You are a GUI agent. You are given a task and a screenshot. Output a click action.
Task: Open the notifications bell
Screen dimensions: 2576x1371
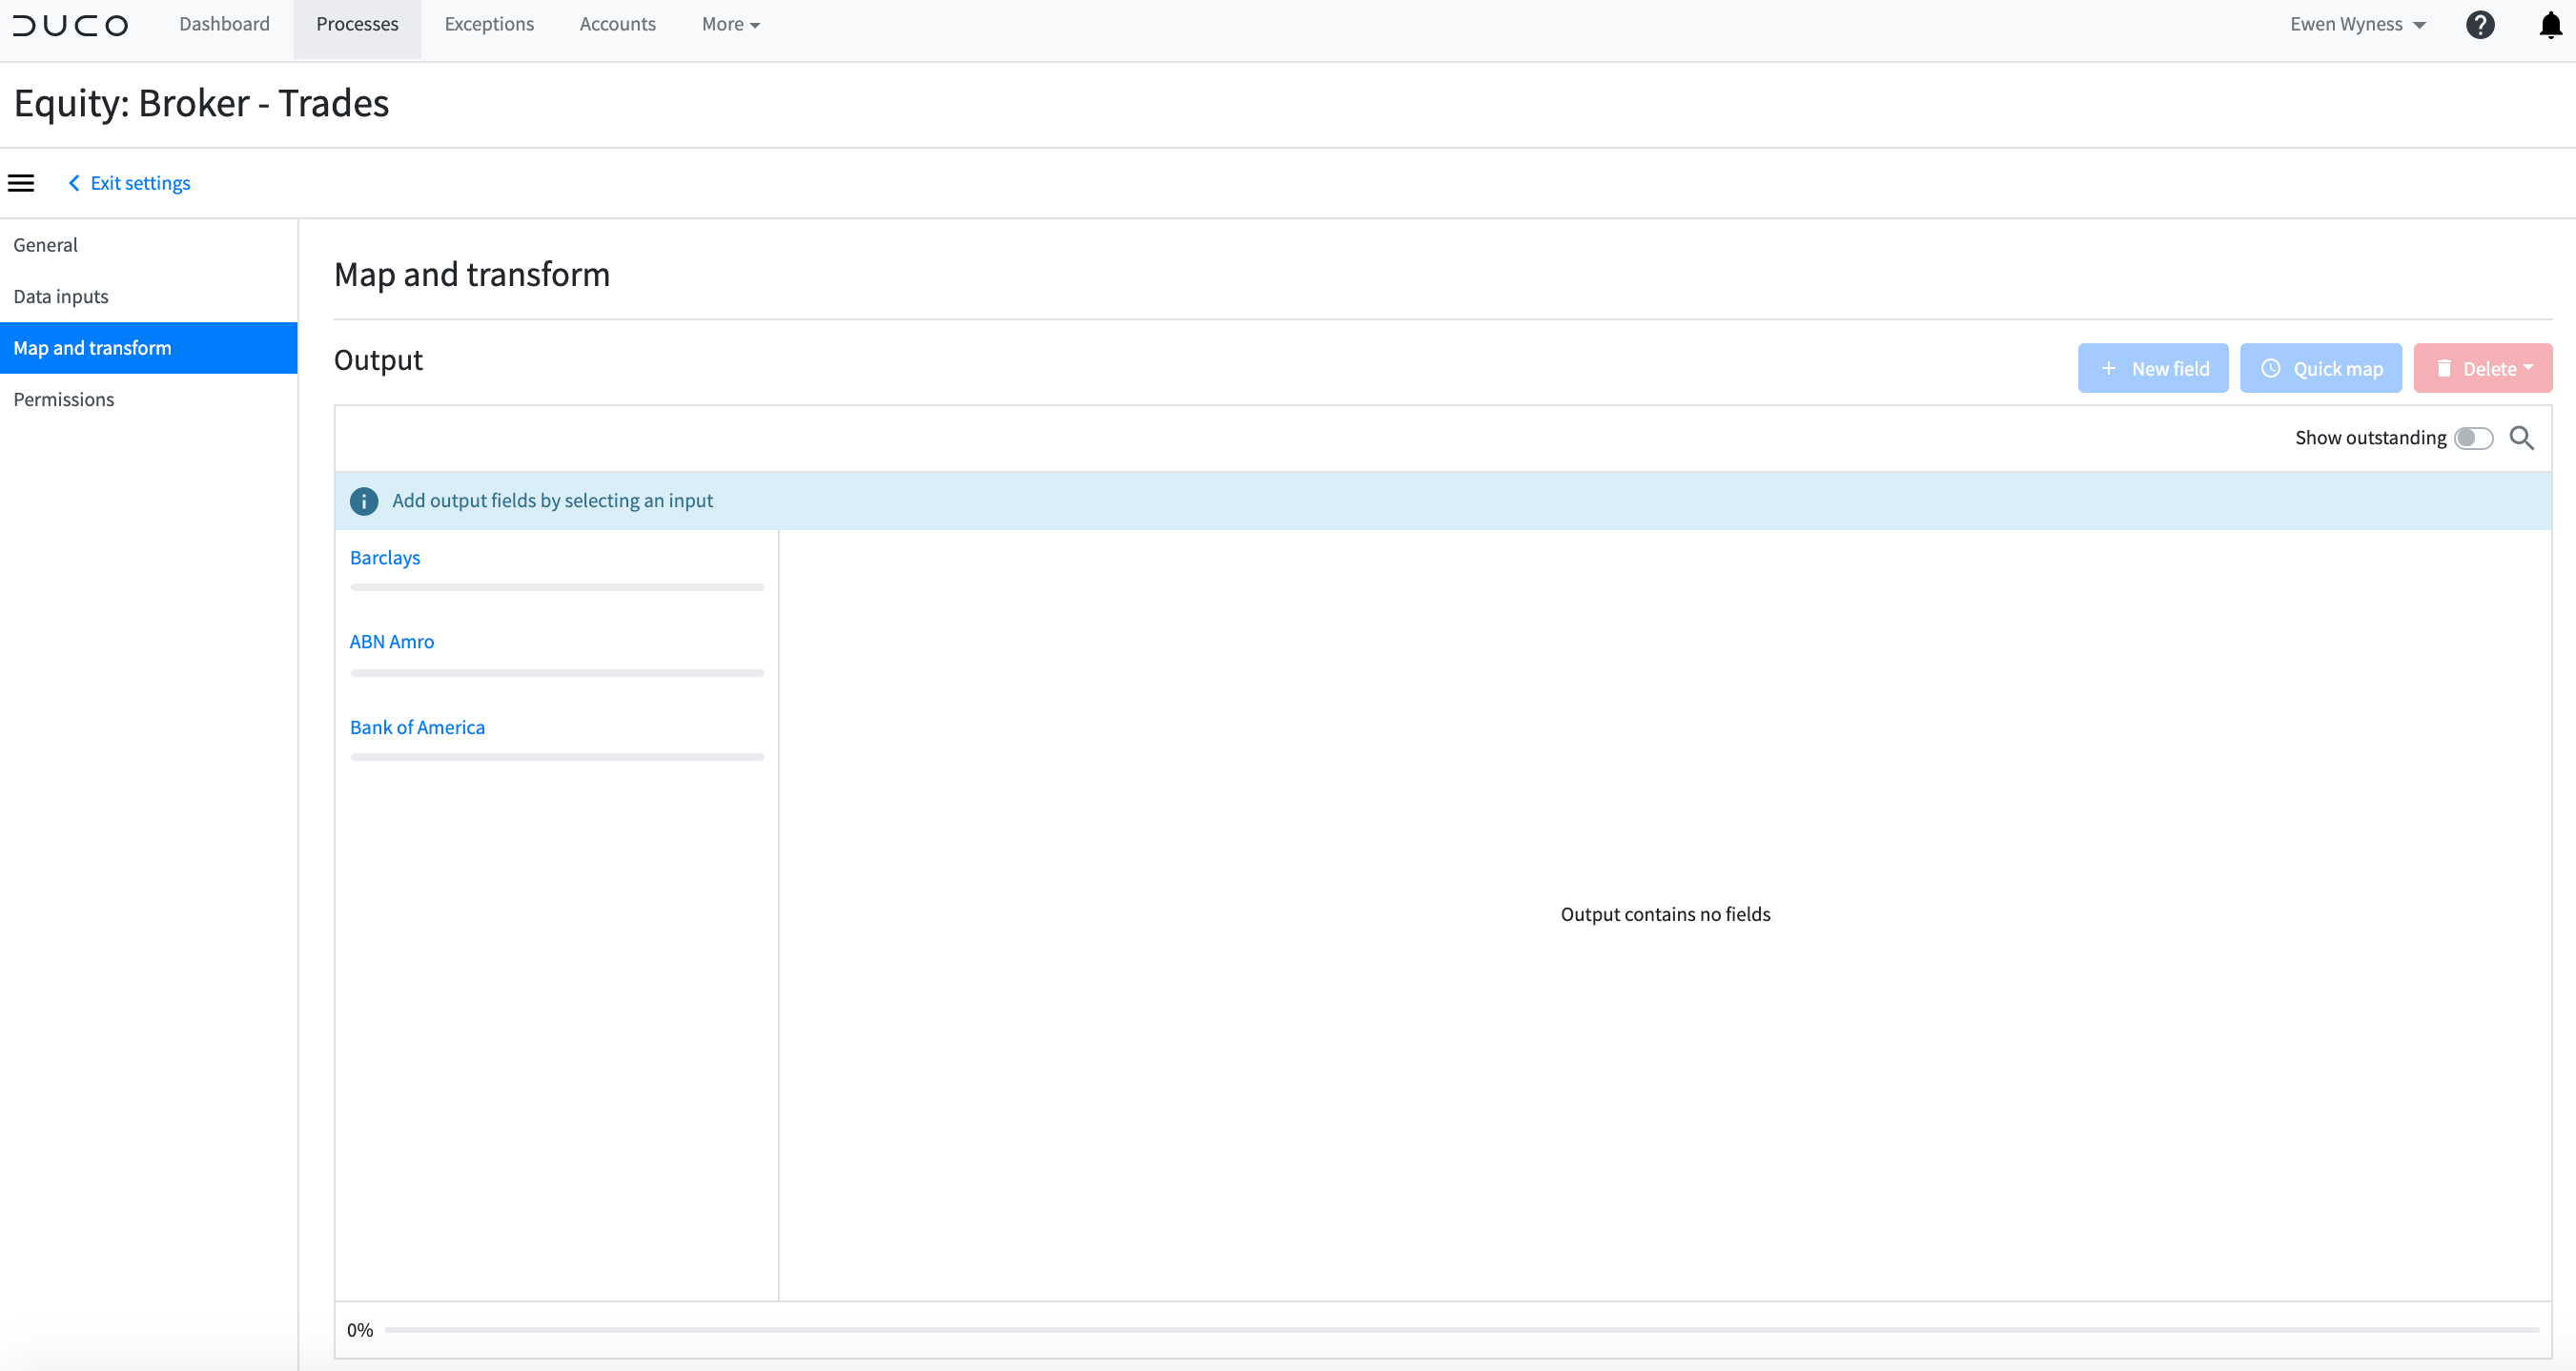(x=2548, y=26)
